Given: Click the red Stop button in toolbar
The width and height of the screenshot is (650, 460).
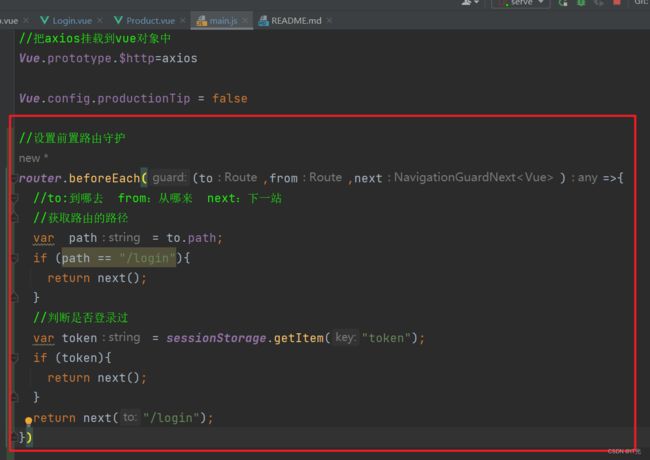Looking at the screenshot, I should point(617,2).
